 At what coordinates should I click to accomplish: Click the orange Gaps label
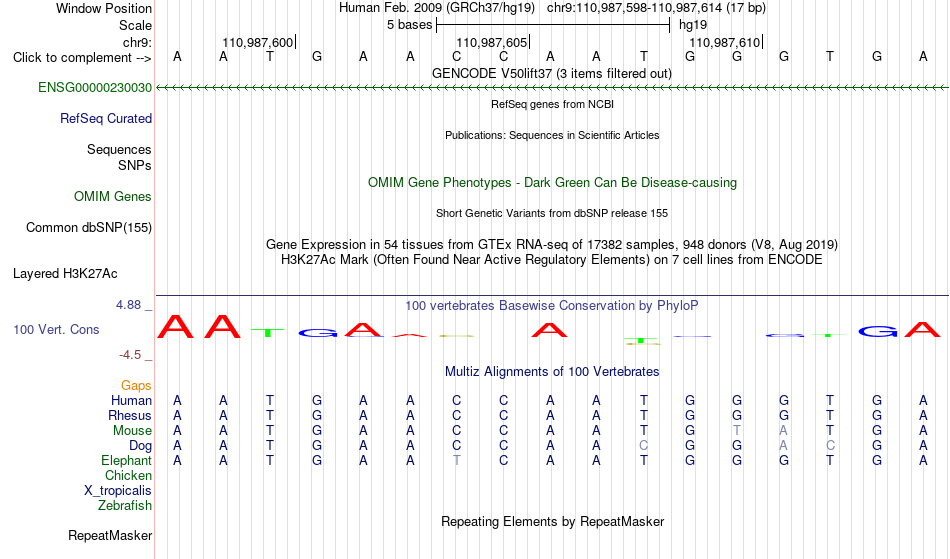tap(136, 386)
